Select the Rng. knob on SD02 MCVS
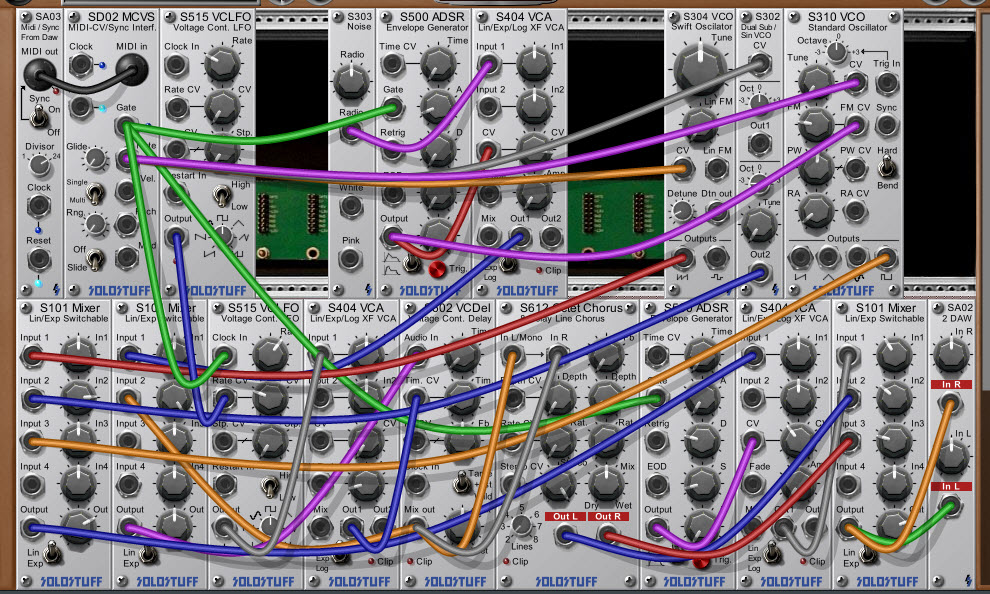 (96, 224)
